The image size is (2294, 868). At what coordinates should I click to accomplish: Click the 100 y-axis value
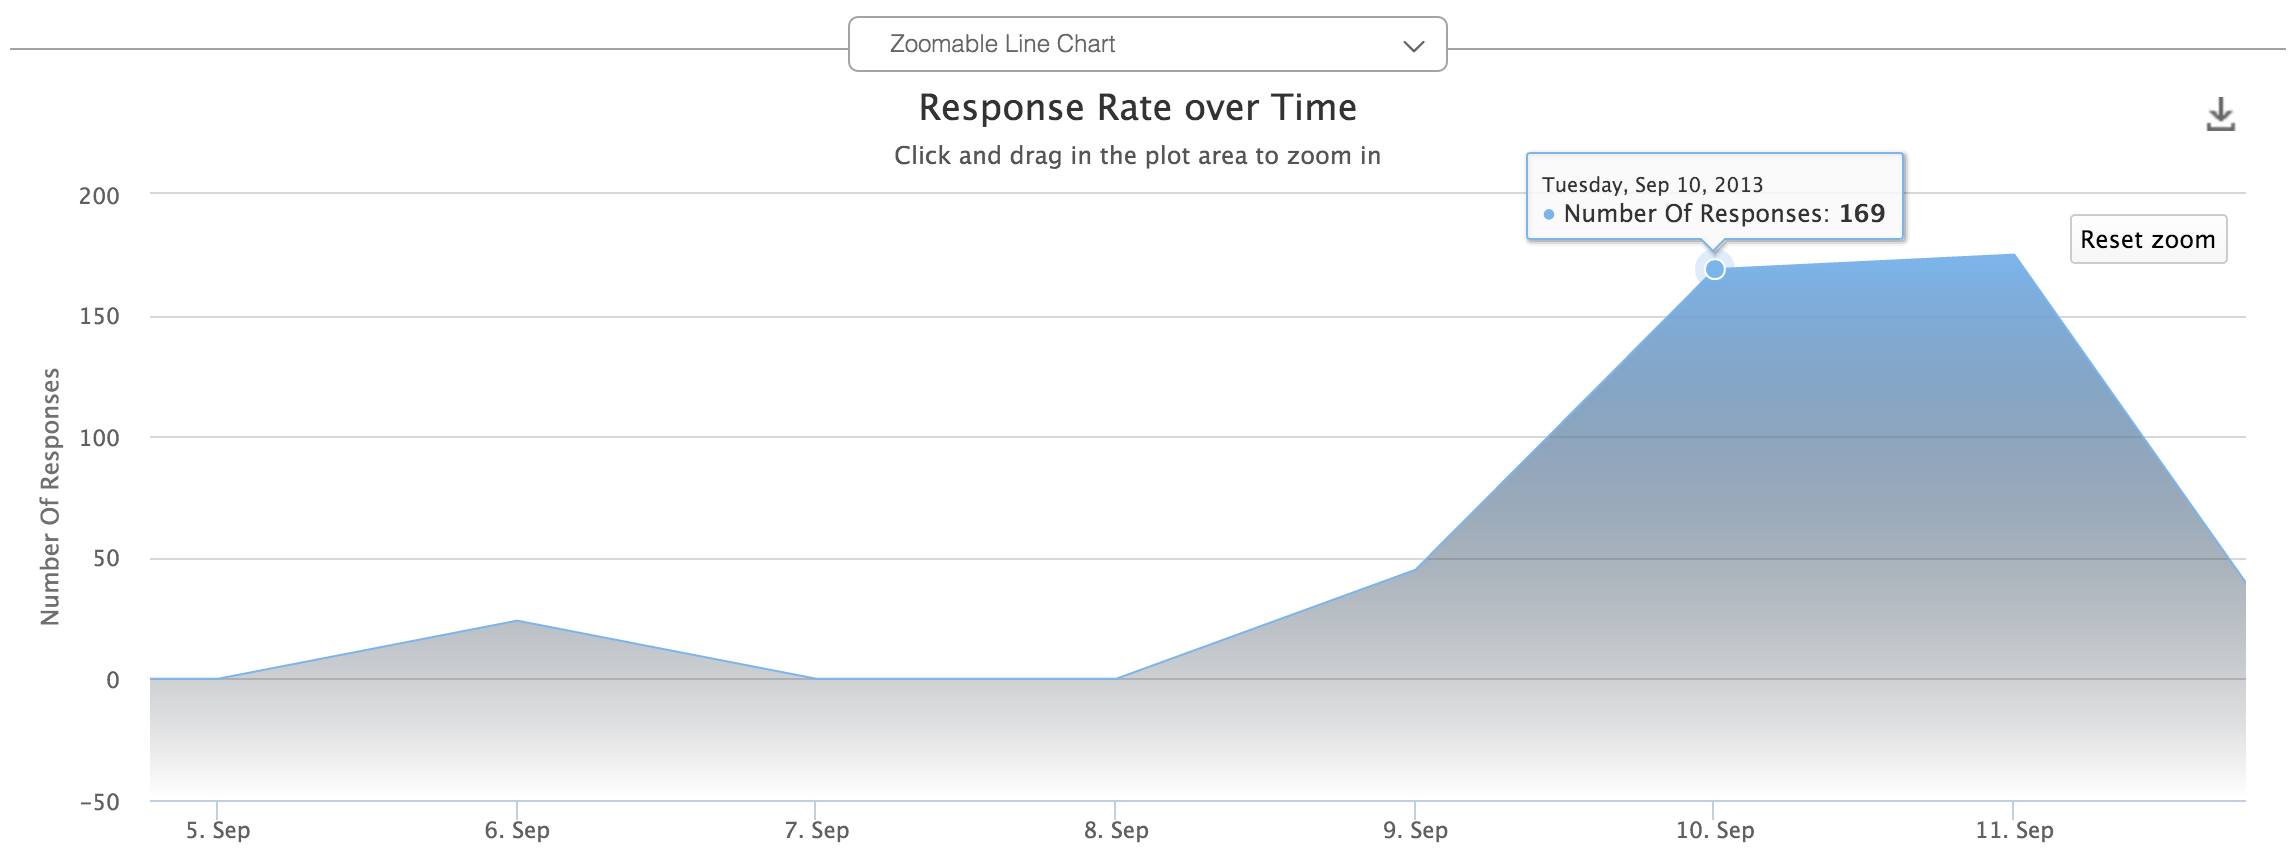click(99, 438)
